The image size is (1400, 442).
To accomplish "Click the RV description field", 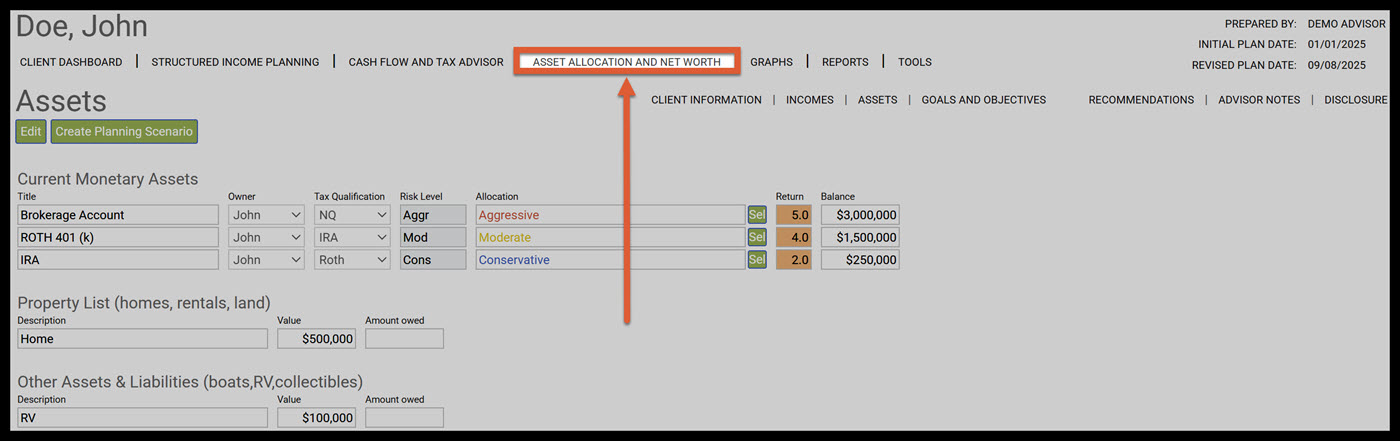I will (x=143, y=418).
